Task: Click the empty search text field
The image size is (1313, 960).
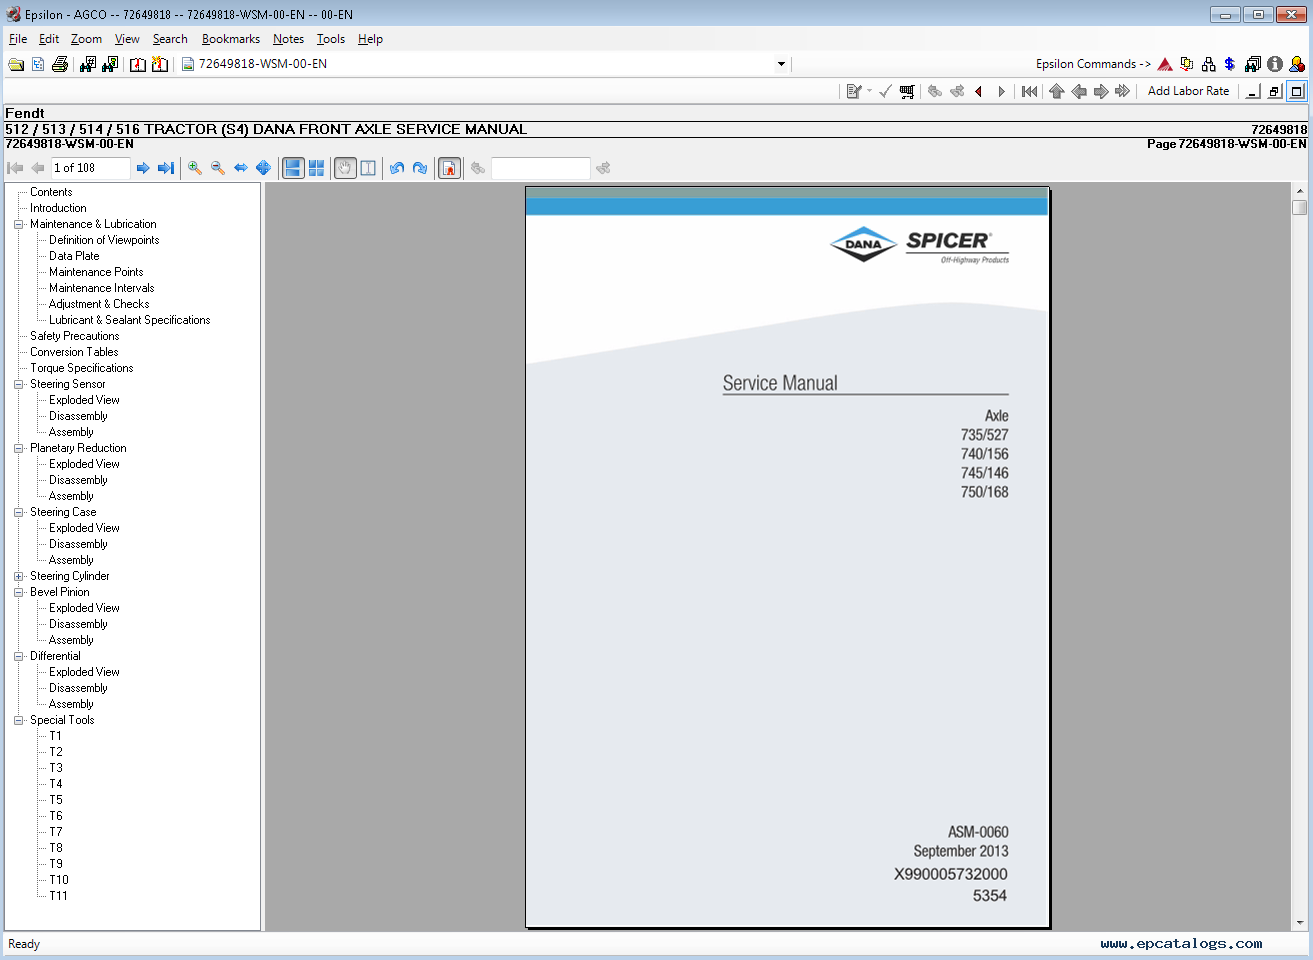Action: click(541, 168)
